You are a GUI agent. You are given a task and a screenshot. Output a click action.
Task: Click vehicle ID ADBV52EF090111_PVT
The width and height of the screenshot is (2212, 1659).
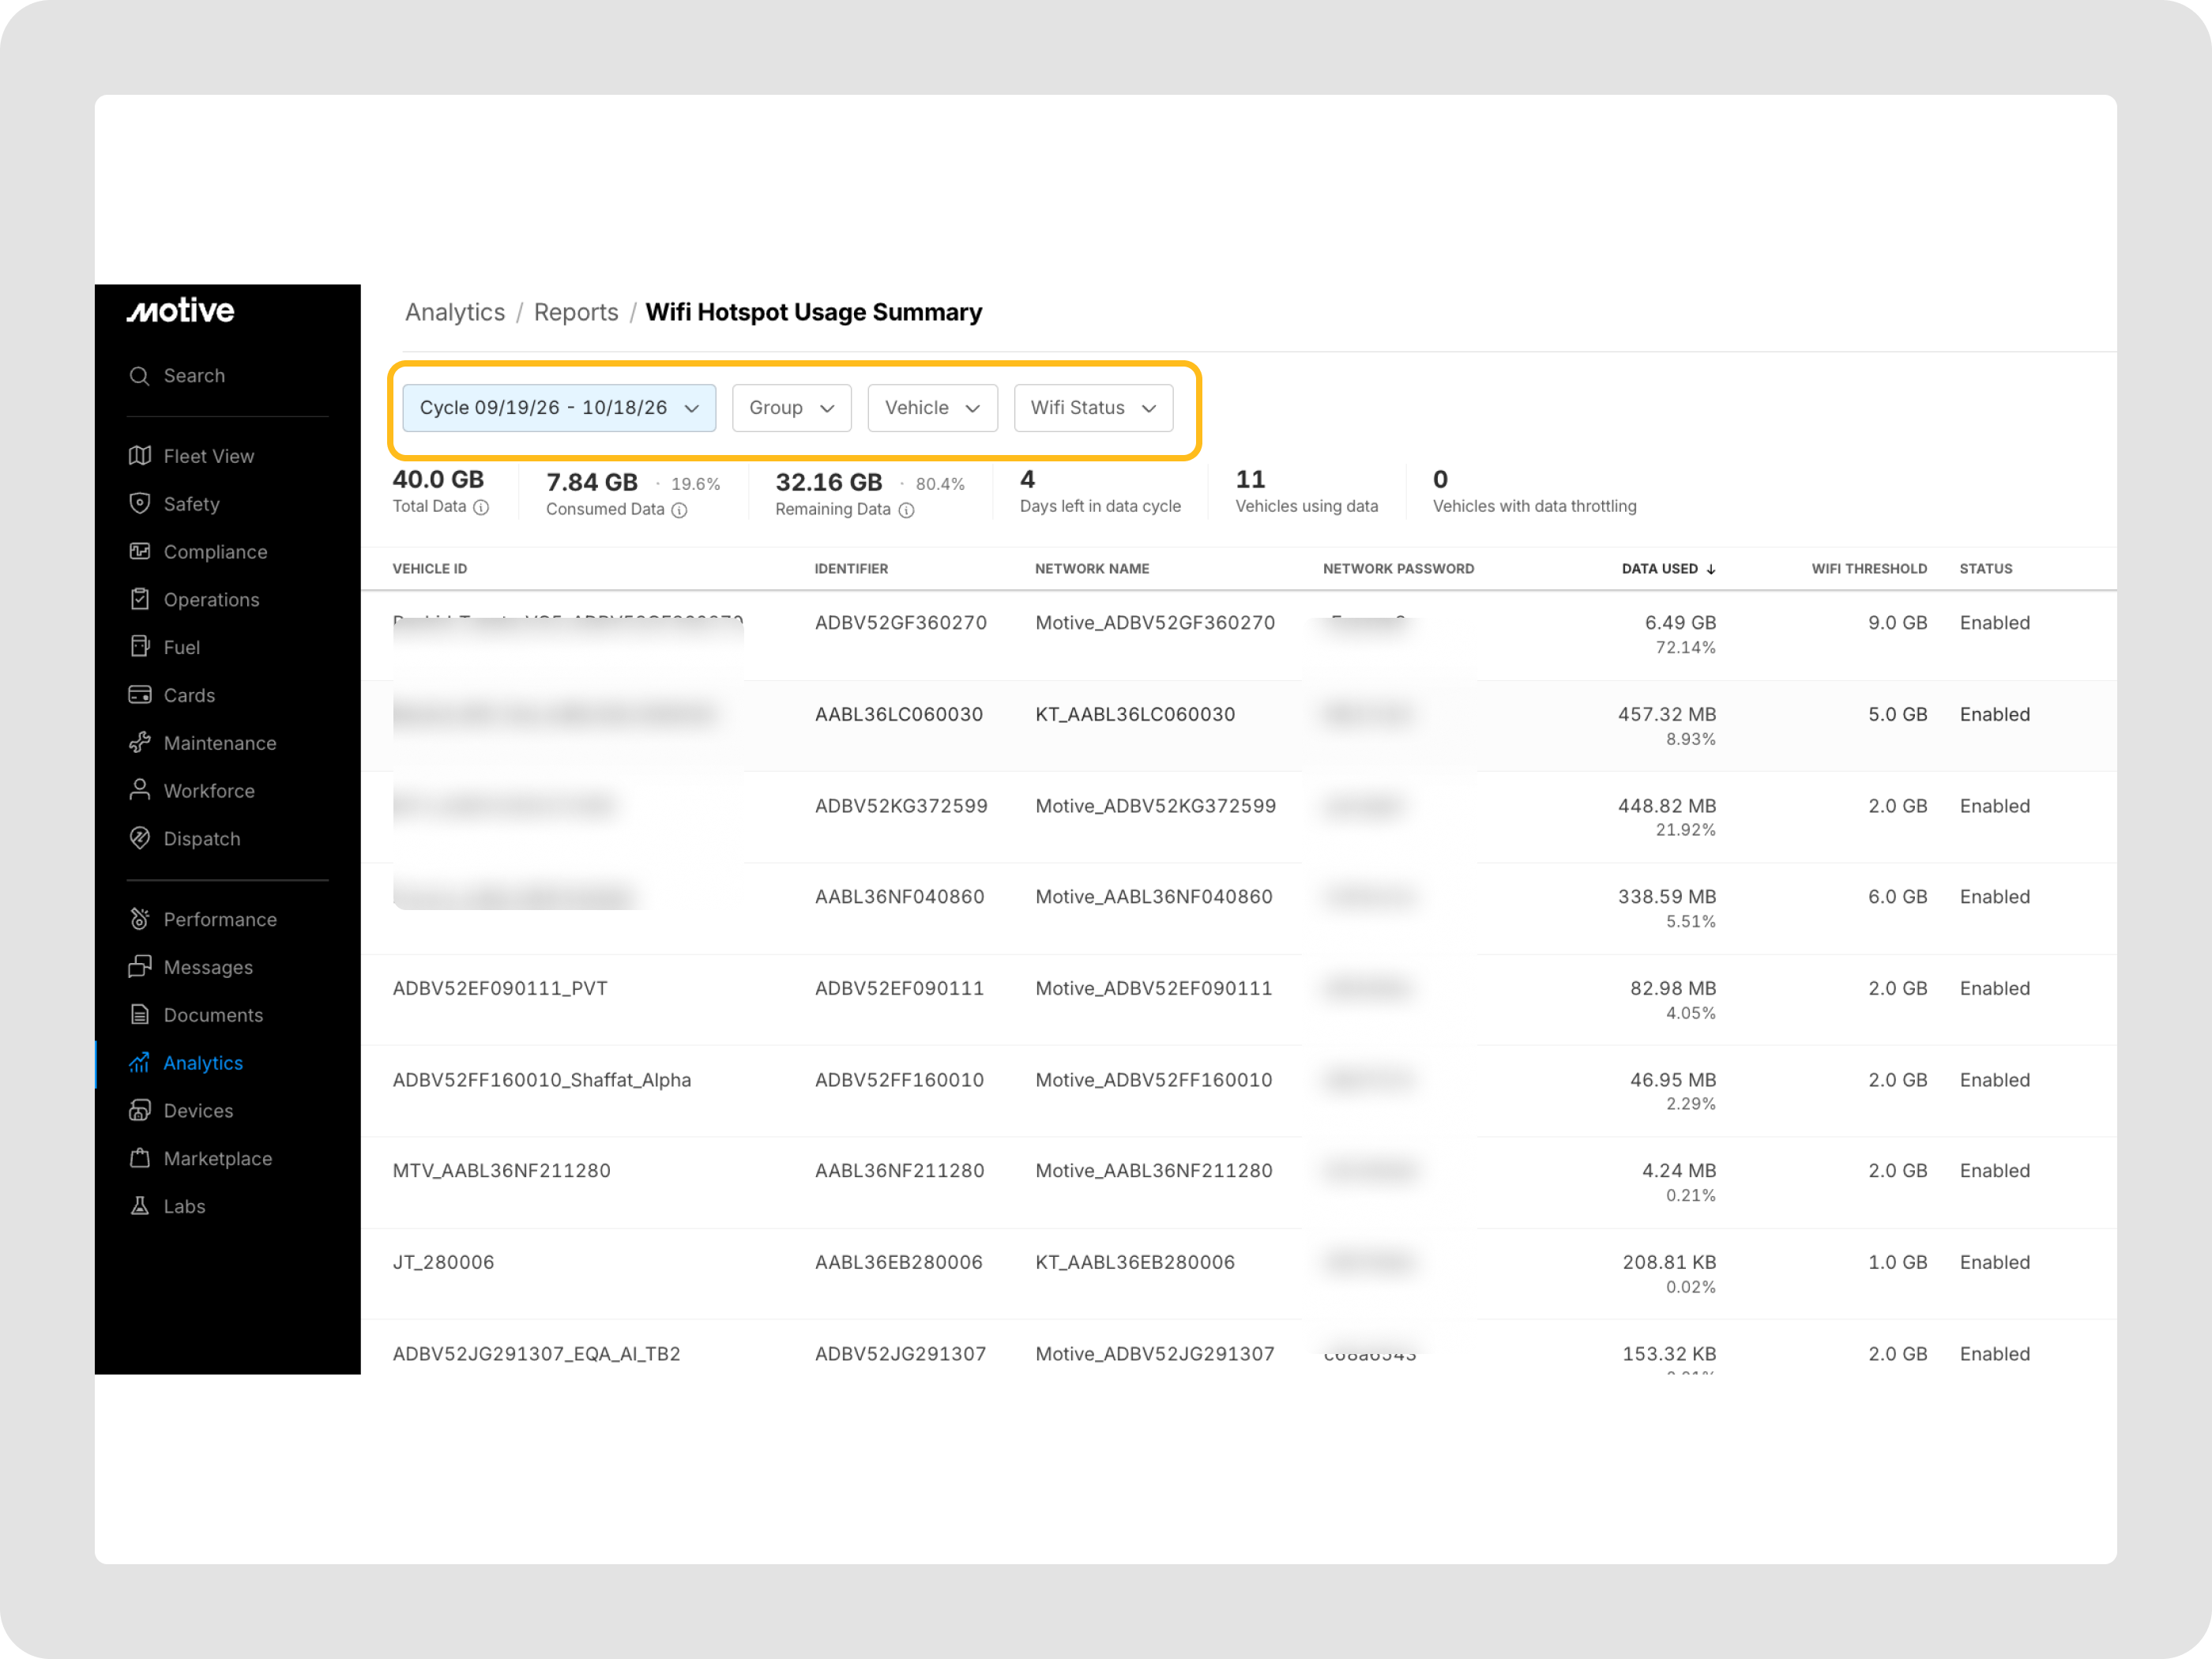tap(500, 988)
